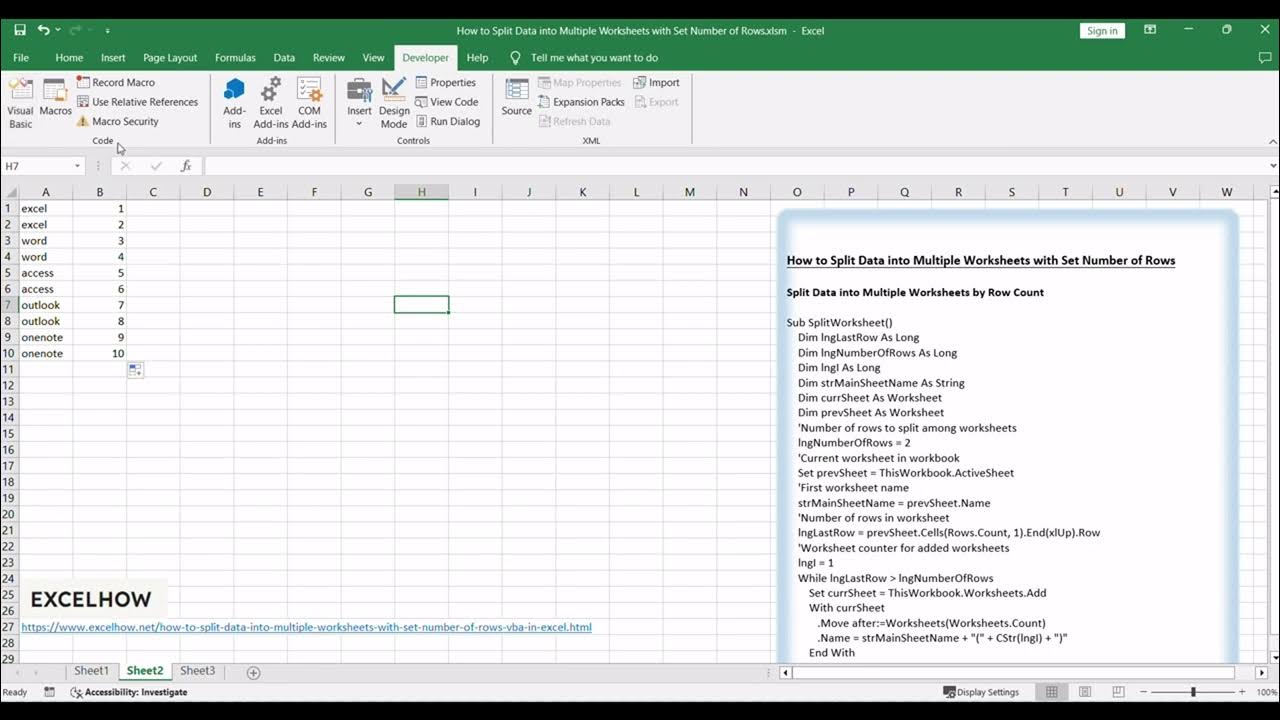
Task: Follow the excelhow.net hyperlink in row 27
Action: click(306, 627)
